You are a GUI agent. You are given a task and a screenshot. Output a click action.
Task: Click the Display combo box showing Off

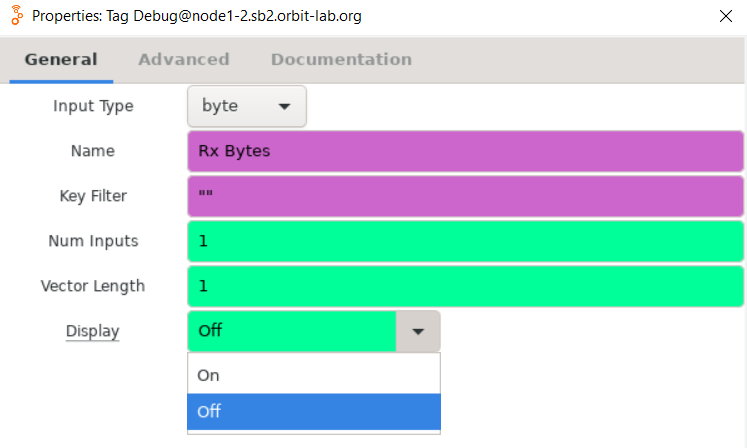click(292, 331)
